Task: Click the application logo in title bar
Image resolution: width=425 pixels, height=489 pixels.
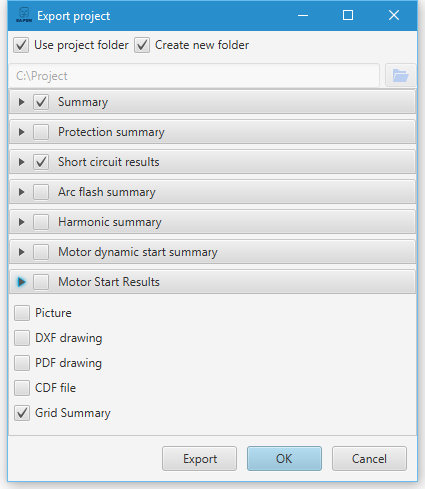Action: click(24, 15)
